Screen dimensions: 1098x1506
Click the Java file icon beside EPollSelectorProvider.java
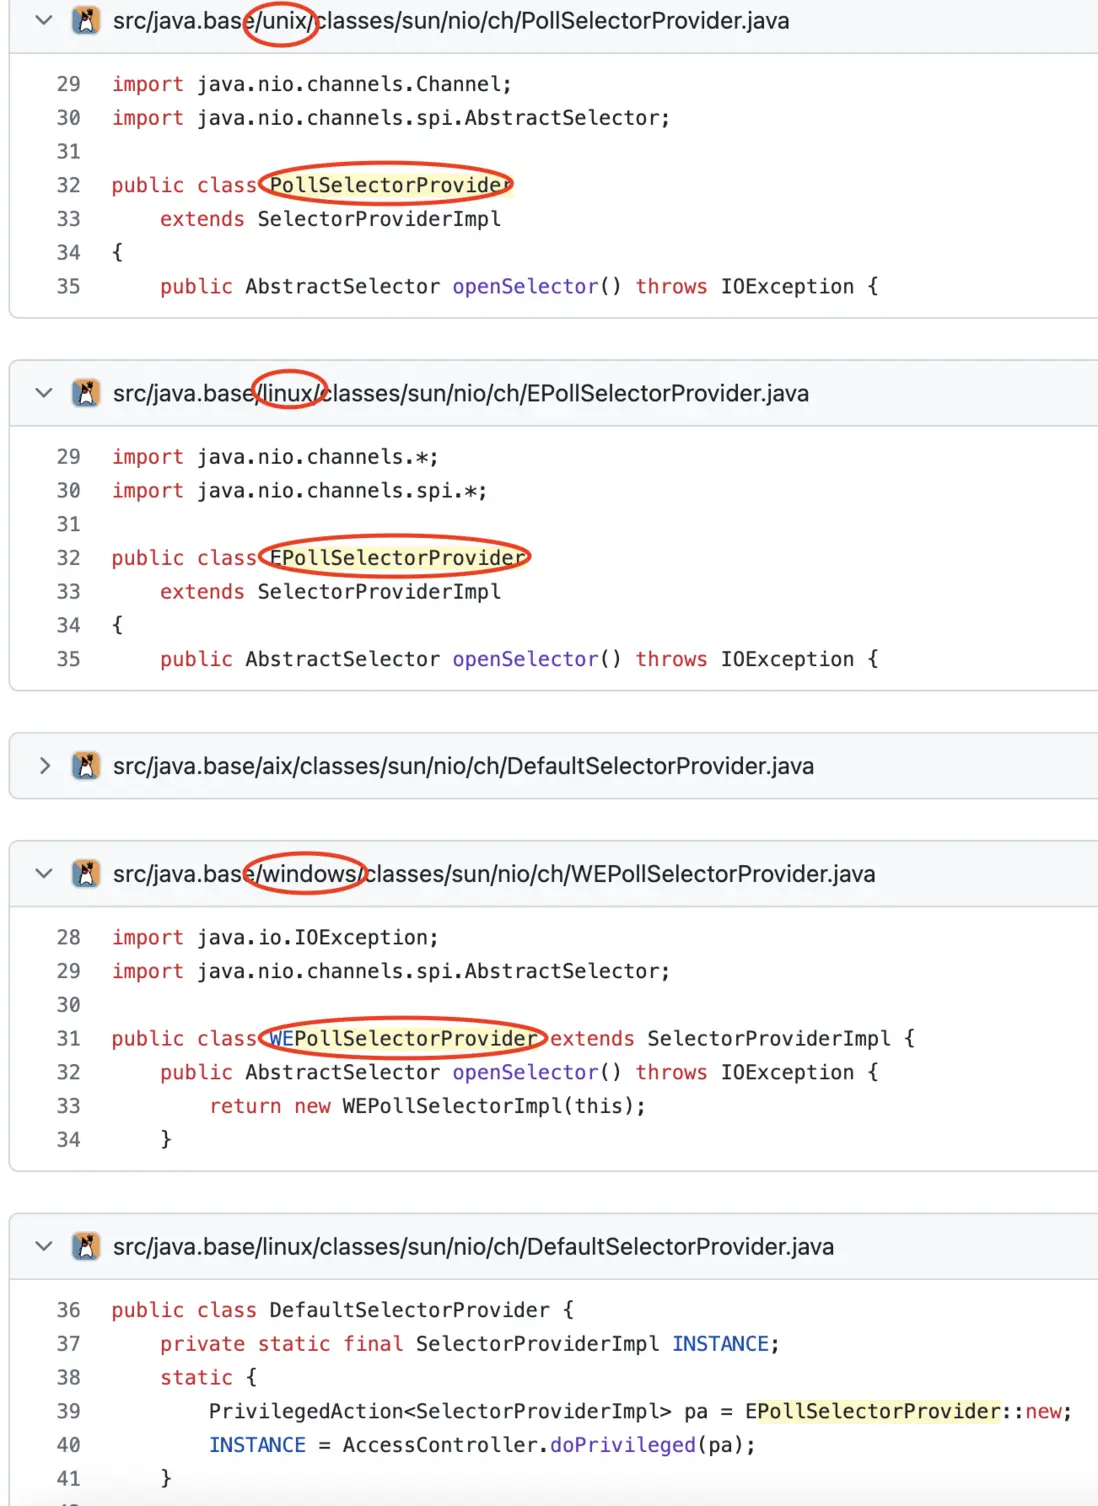(x=86, y=393)
